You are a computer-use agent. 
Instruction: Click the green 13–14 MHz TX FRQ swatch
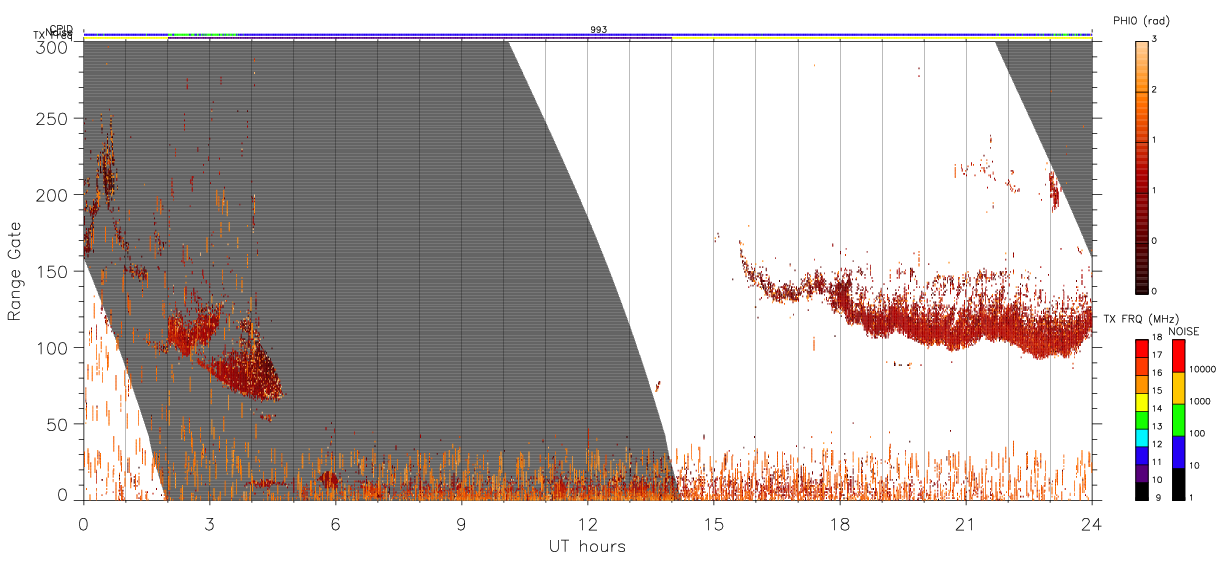pos(1141,420)
